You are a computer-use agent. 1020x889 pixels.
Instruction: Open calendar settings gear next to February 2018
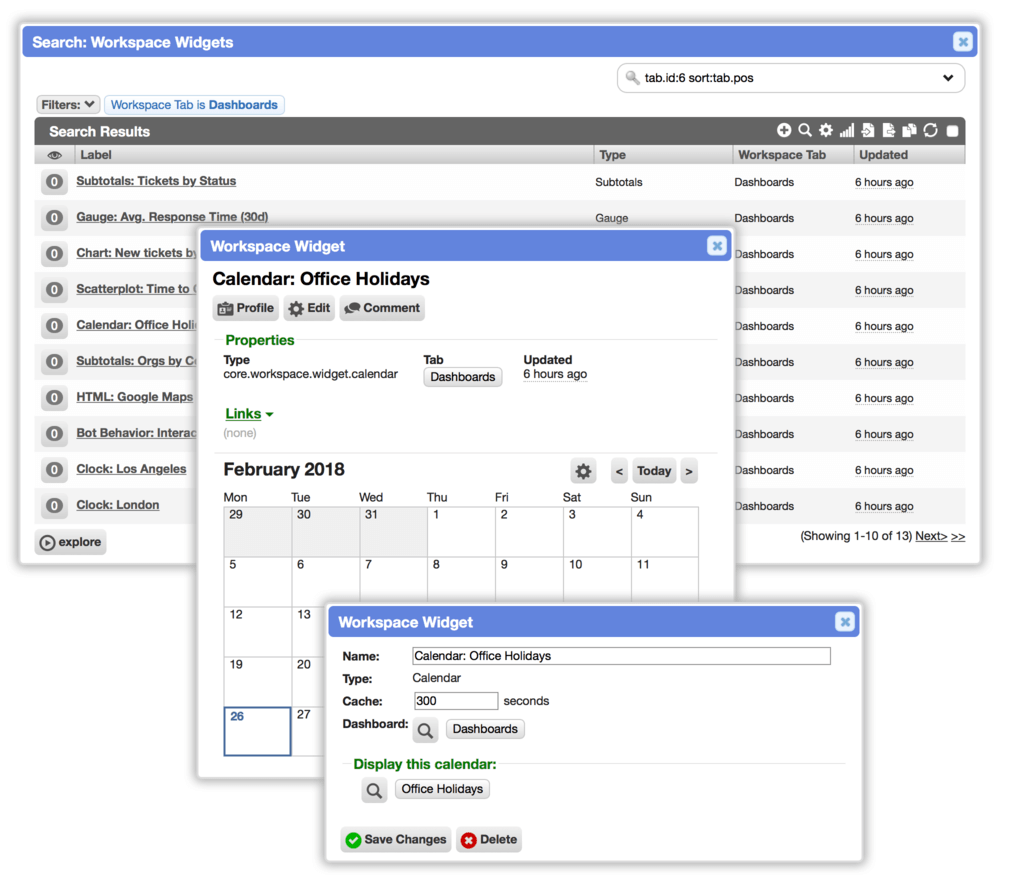[584, 471]
